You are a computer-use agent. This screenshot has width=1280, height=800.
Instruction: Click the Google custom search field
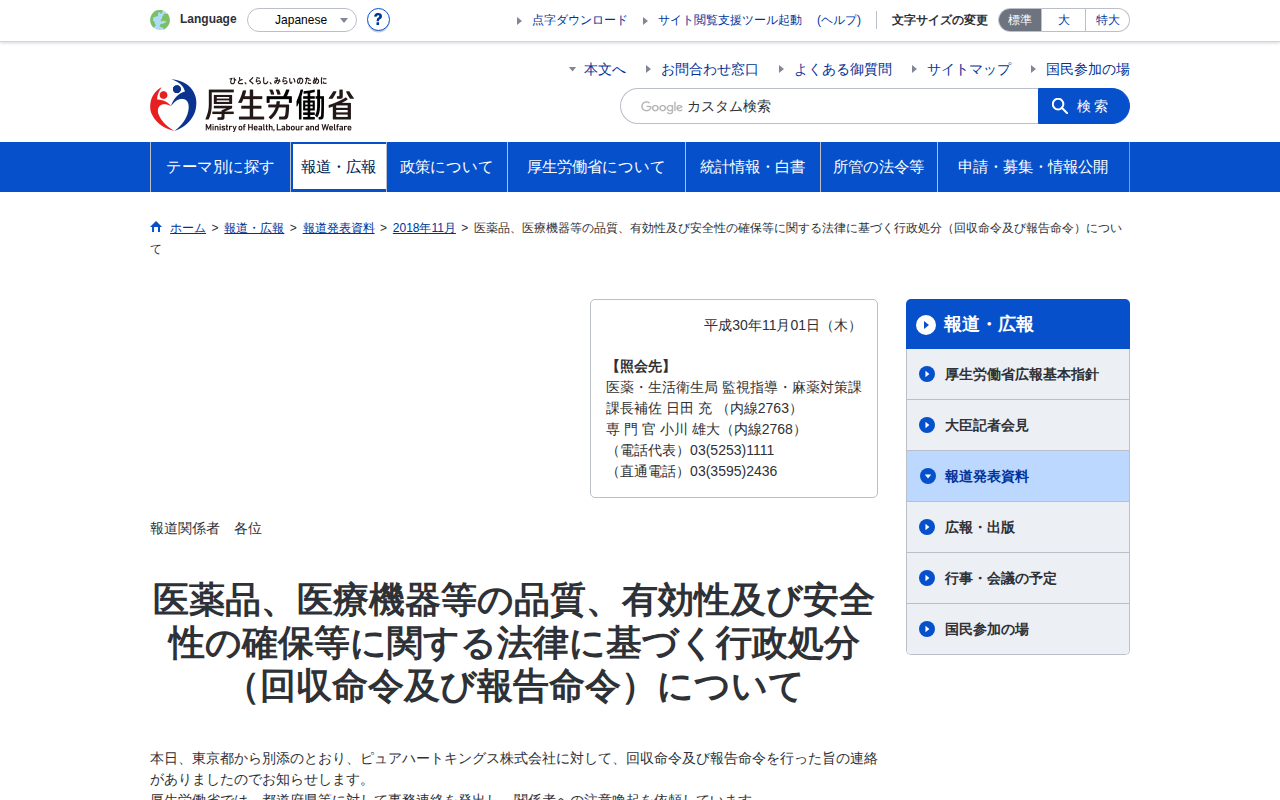click(x=829, y=106)
